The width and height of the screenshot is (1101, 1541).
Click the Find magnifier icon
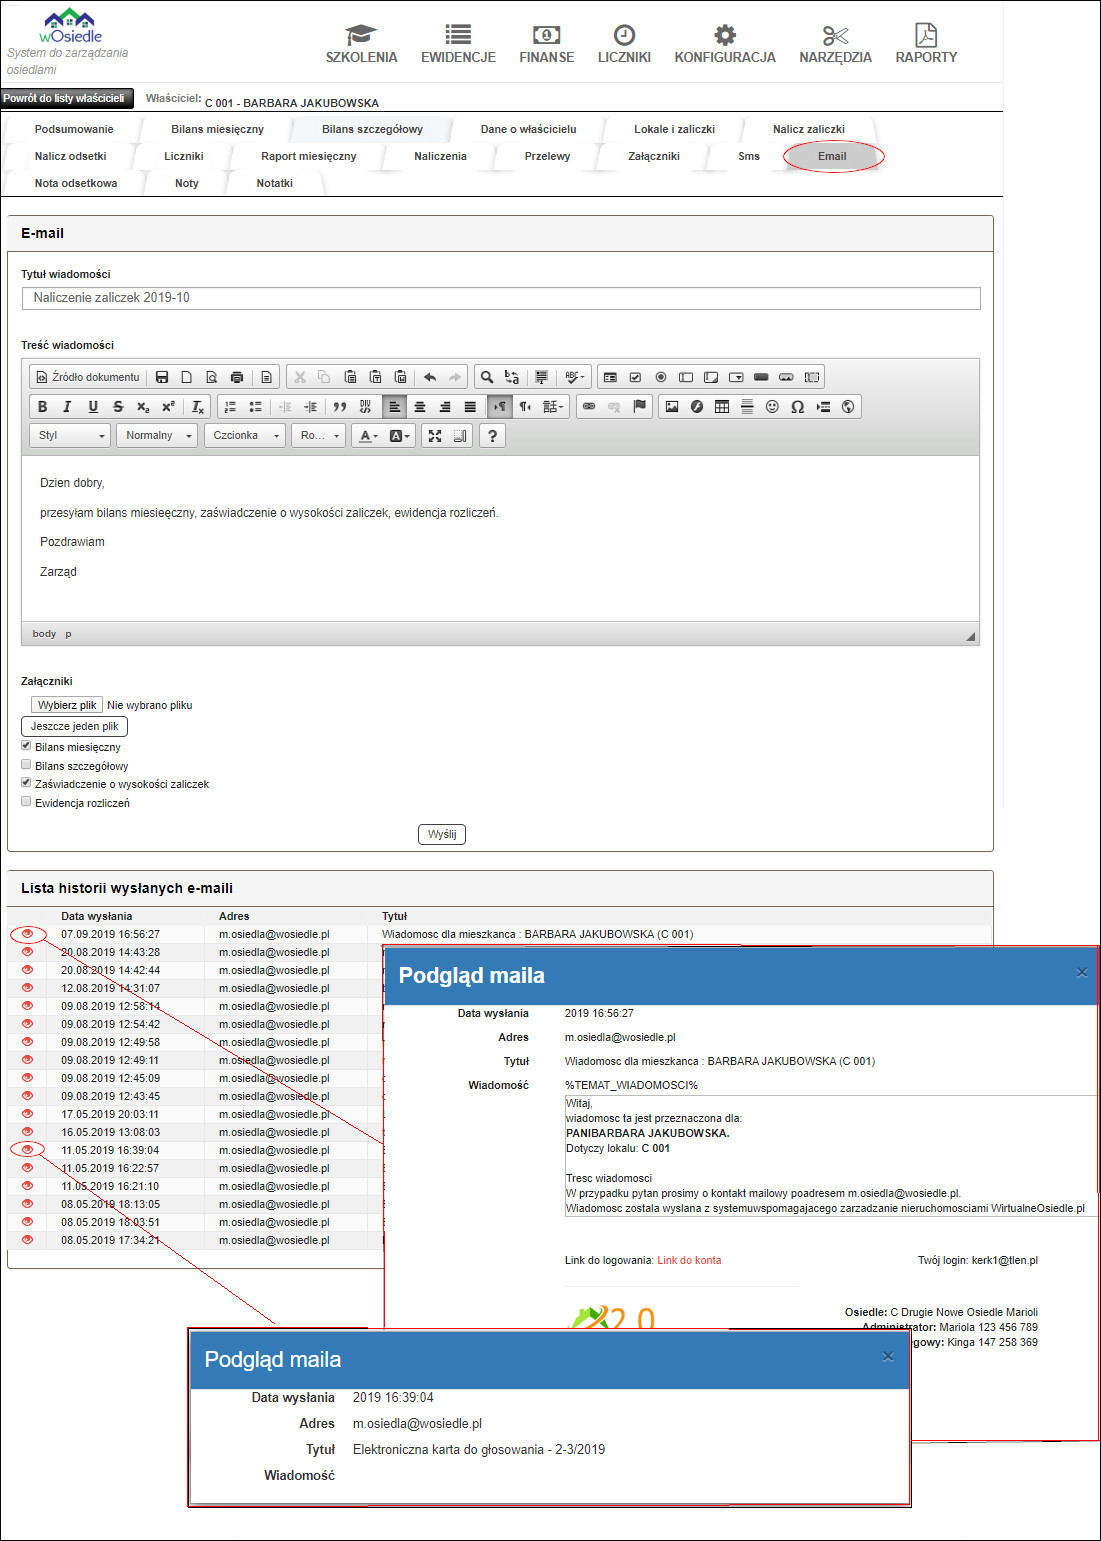point(487,377)
